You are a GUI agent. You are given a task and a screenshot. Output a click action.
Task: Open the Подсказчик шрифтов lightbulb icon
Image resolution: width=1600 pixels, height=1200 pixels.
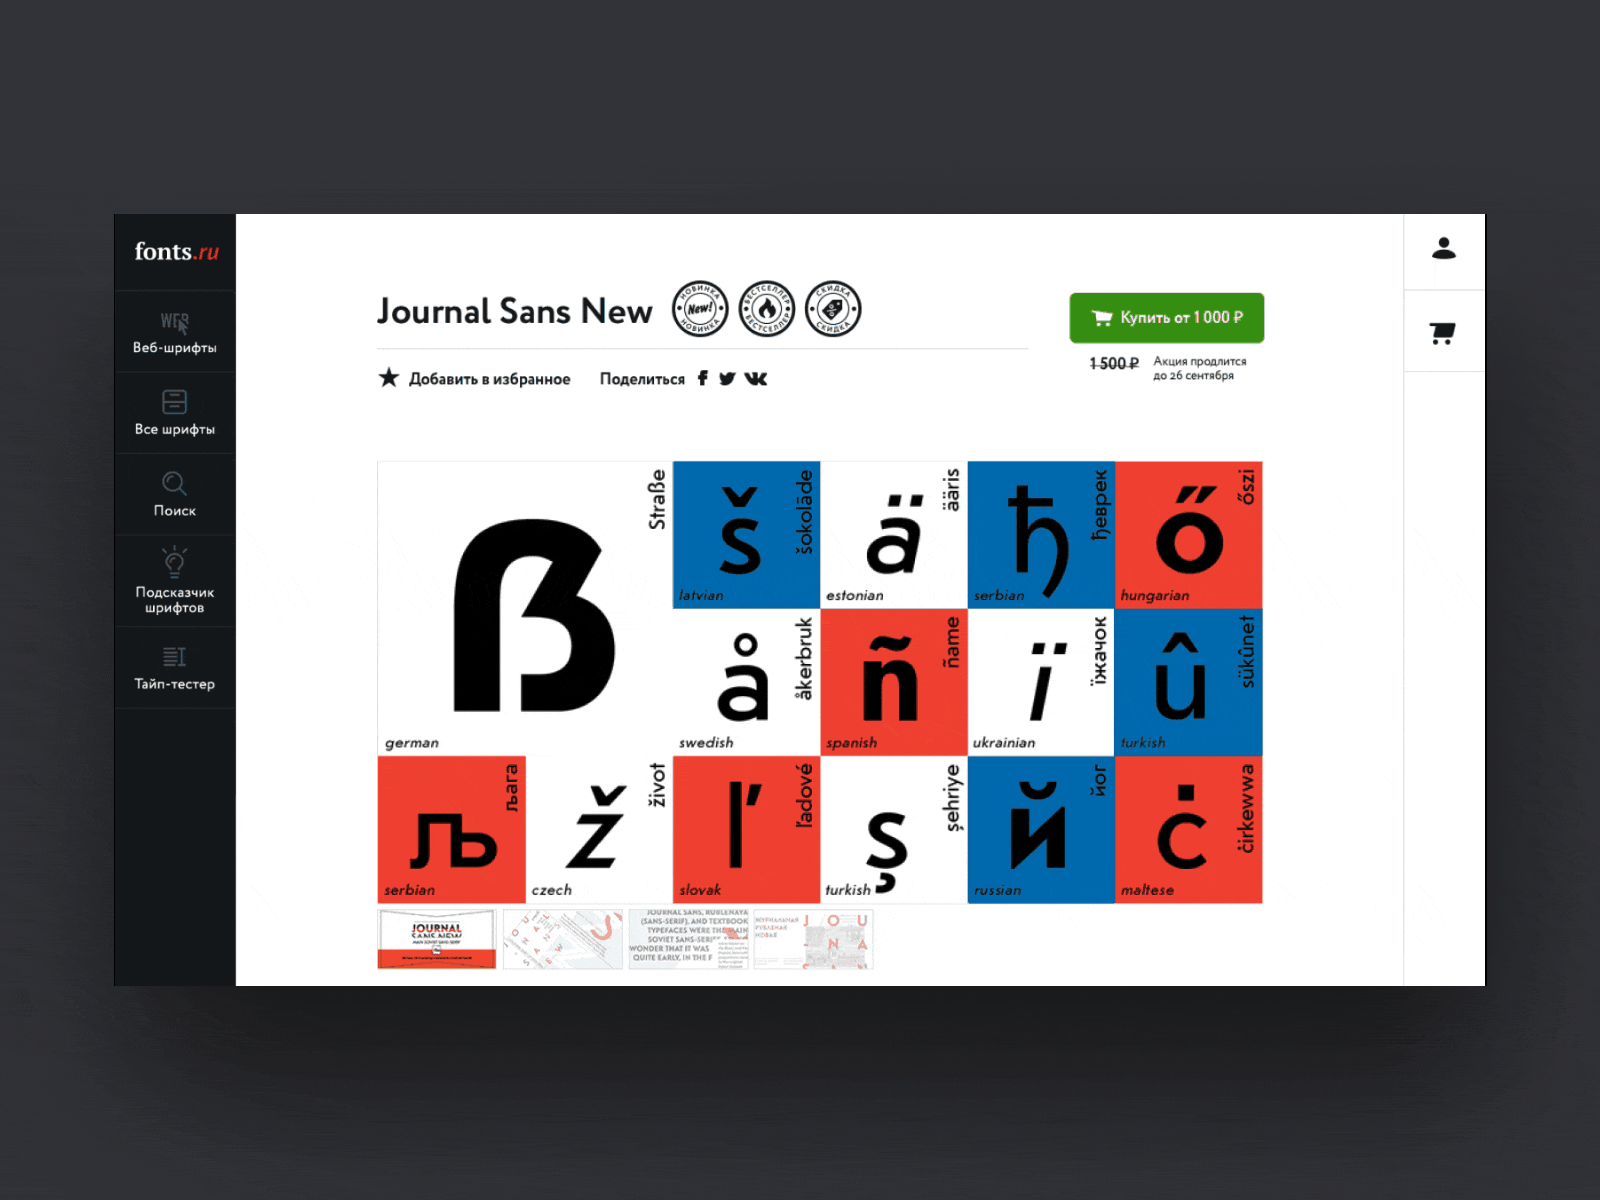coord(174,561)
